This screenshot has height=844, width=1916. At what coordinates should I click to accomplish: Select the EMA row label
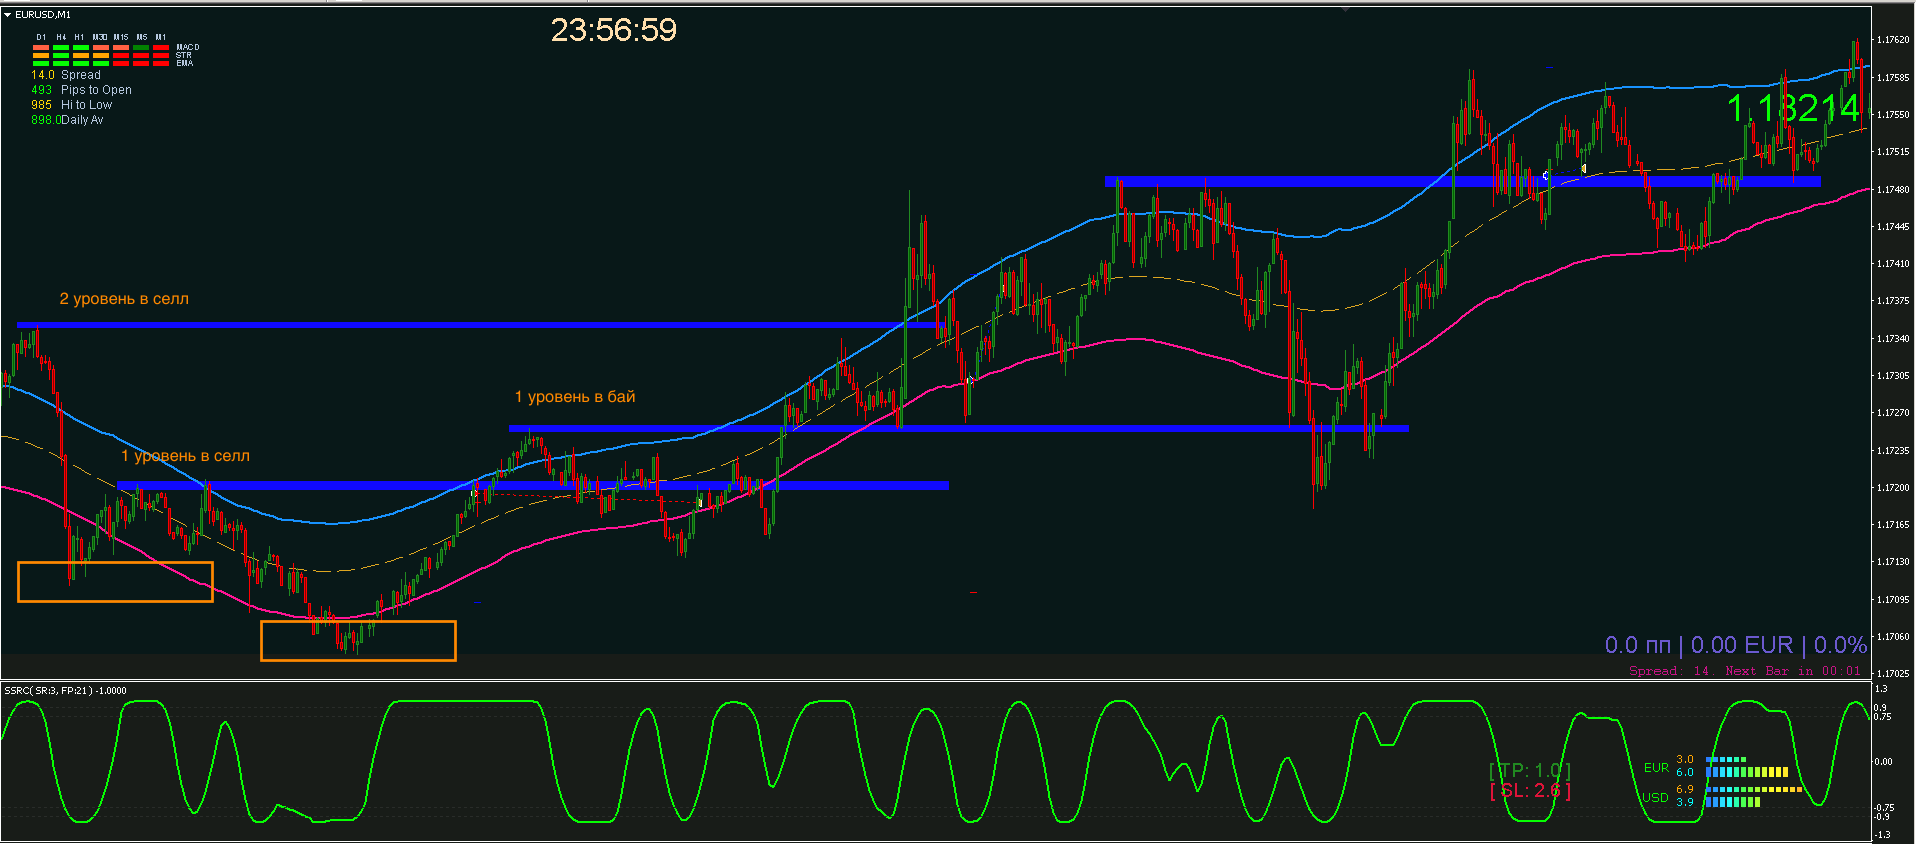point(185,63)
